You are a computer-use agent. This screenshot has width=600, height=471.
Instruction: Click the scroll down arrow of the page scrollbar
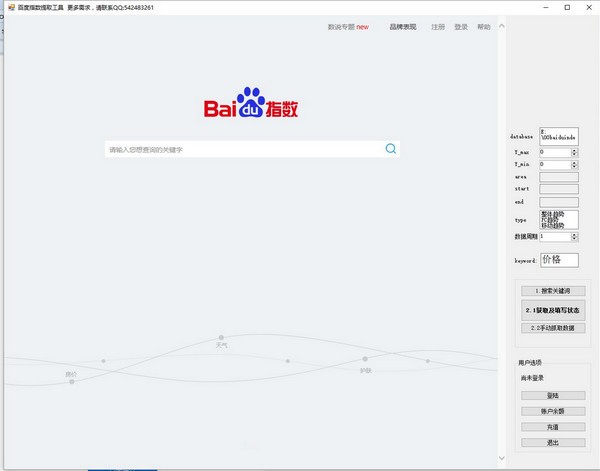[502, 458]
